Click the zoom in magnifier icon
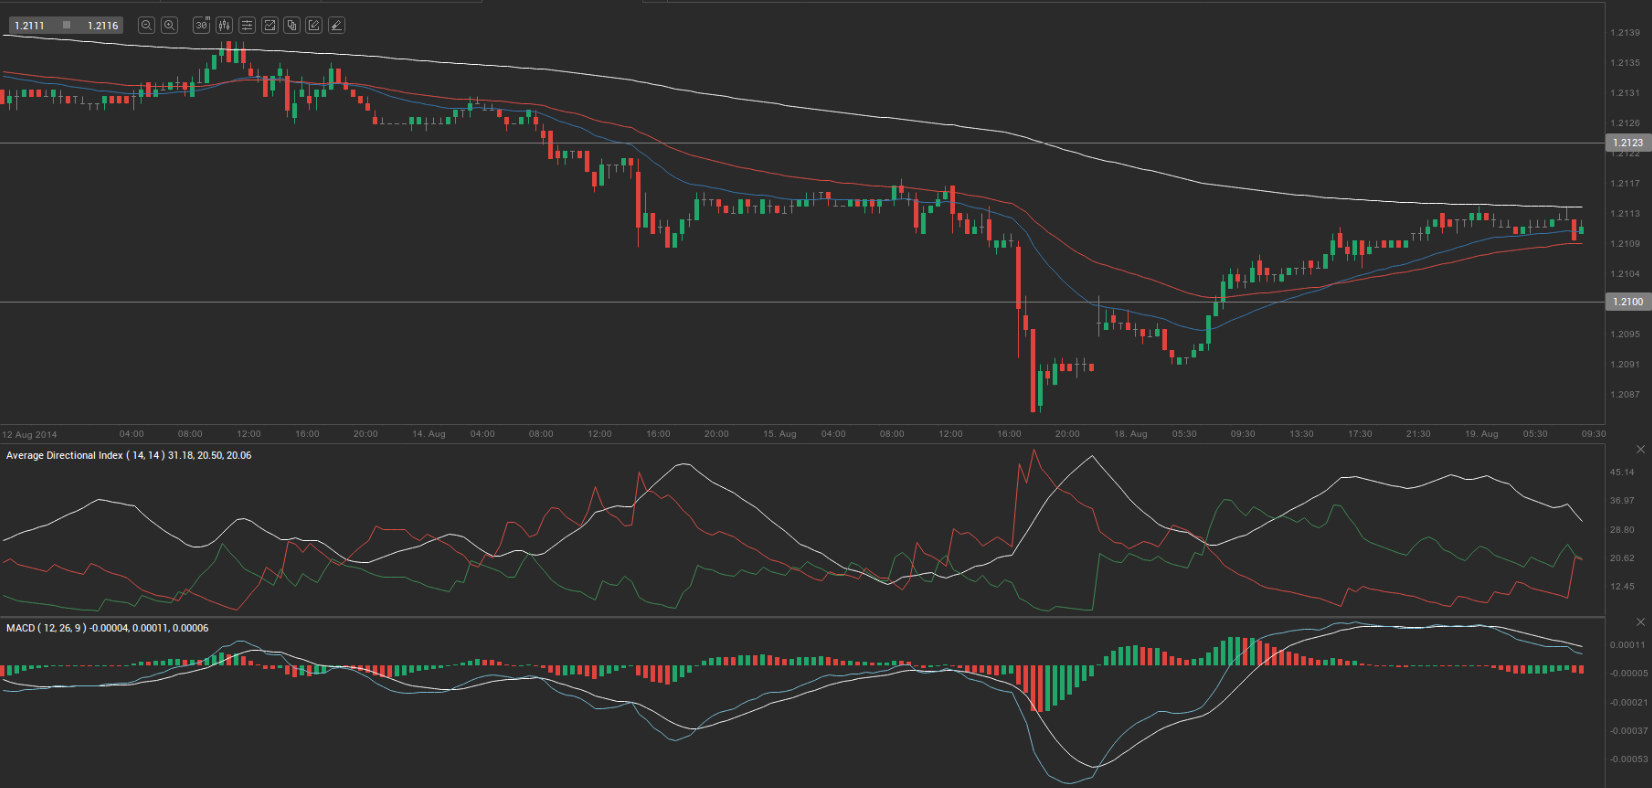The image size is (1652, 788). [x=170, y=25]
